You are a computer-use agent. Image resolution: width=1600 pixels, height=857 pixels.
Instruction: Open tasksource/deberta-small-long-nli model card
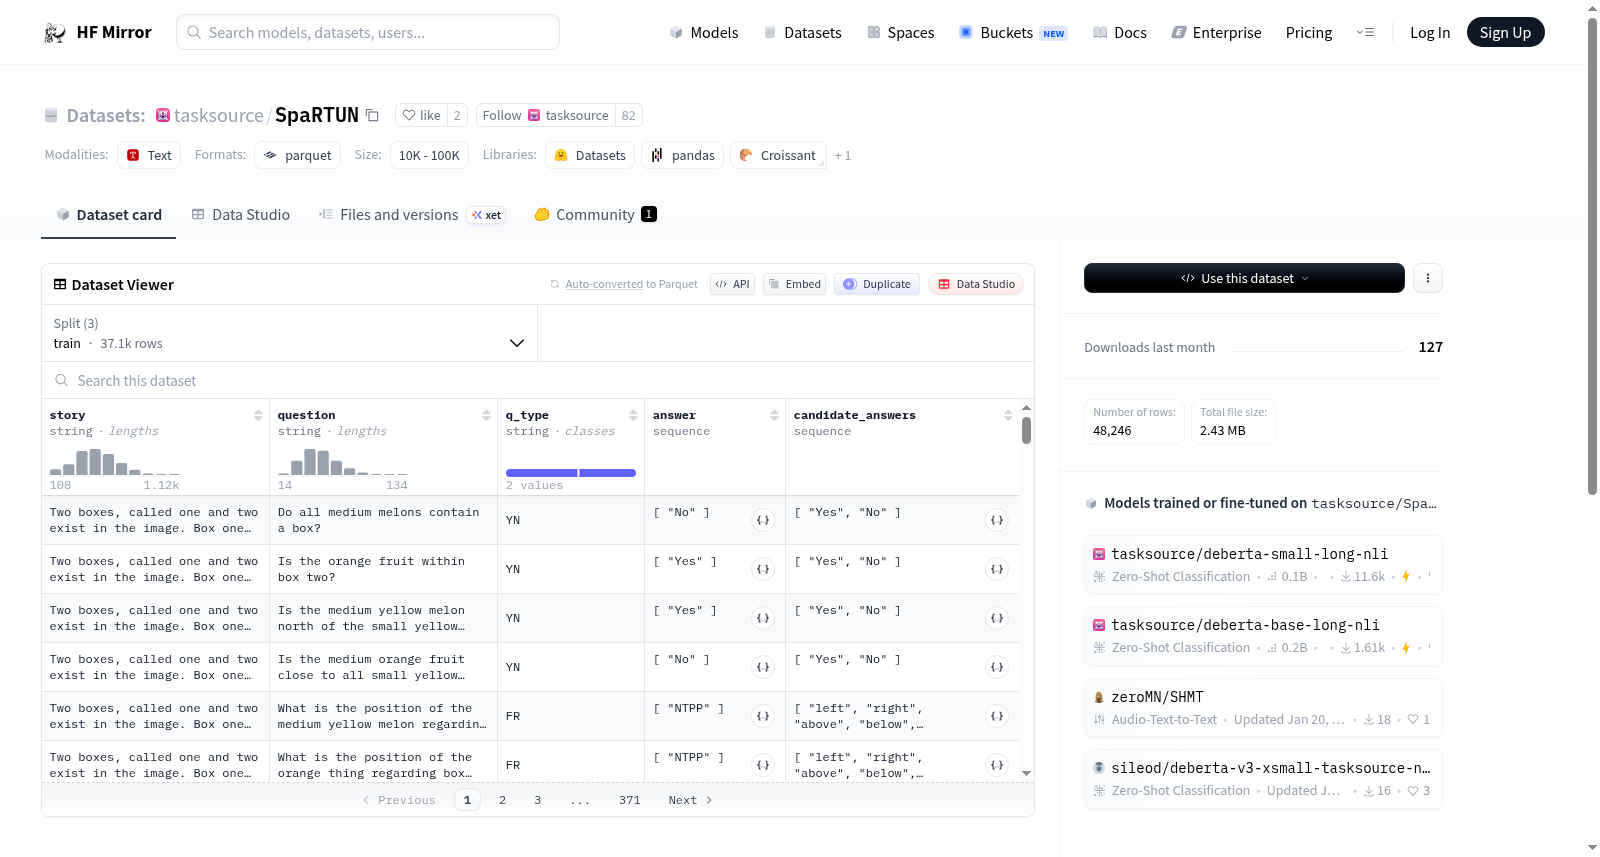click(1263, 565)
